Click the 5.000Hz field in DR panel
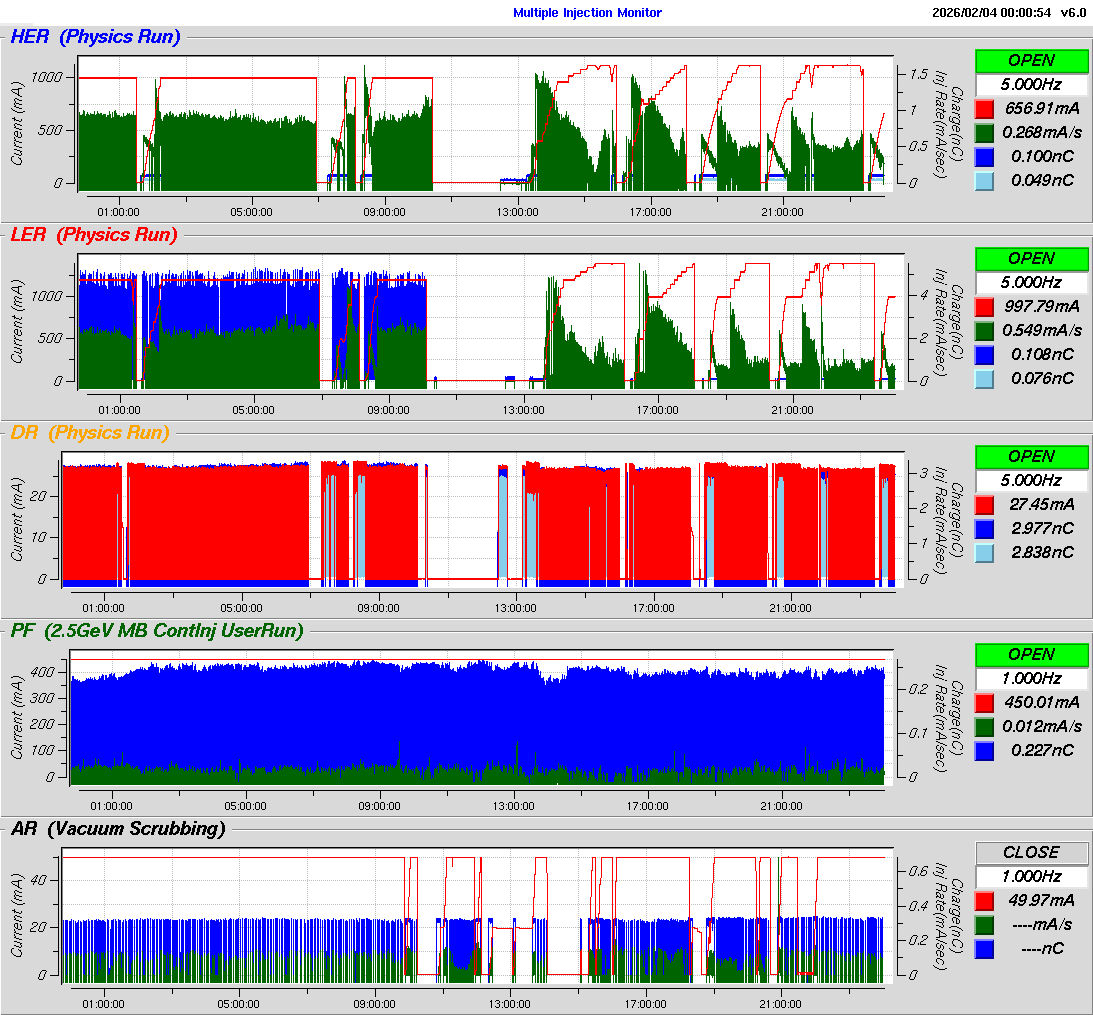Image resolution: width=1093 pixels, height=1015 pixels. tap(1031, 480)
